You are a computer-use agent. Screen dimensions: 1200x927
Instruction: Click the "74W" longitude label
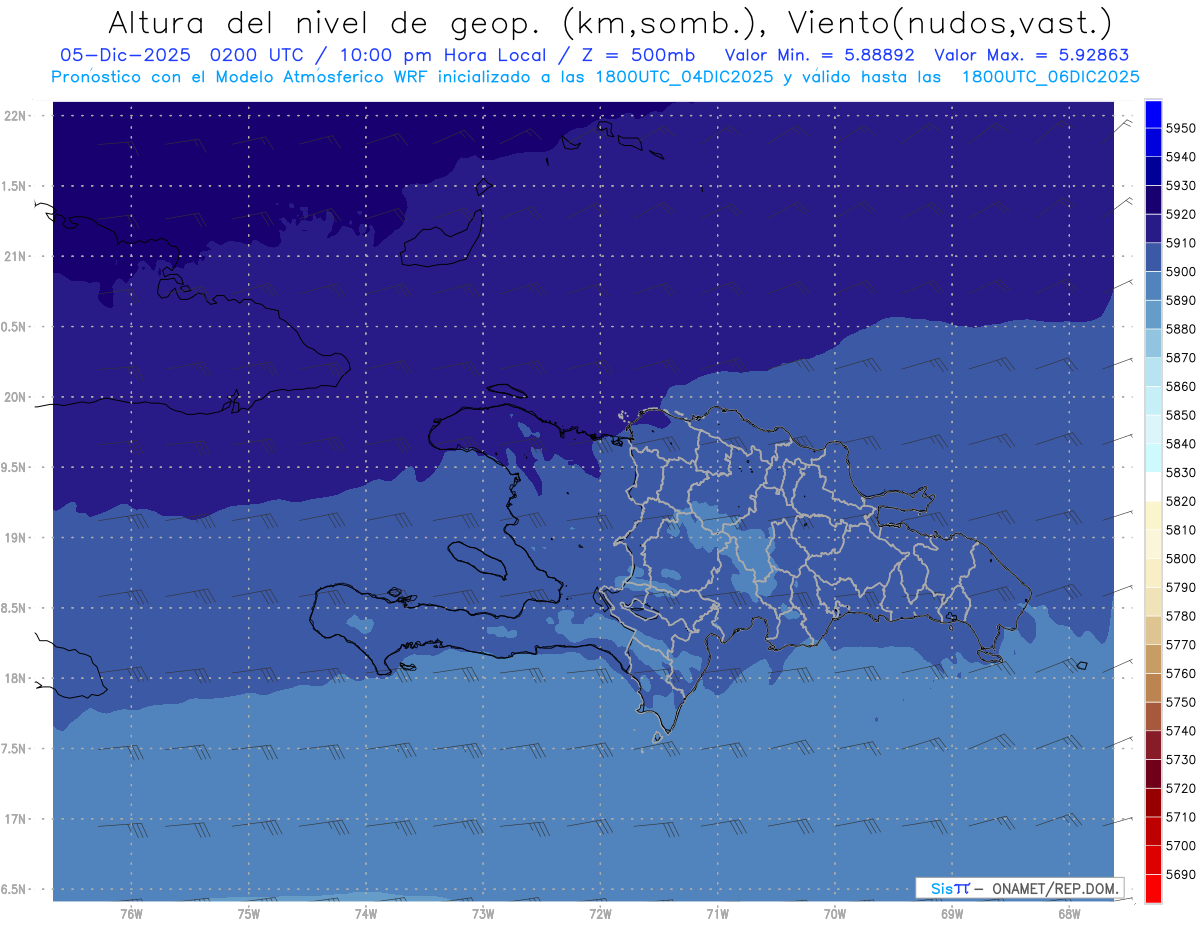(x=366, y=913)
